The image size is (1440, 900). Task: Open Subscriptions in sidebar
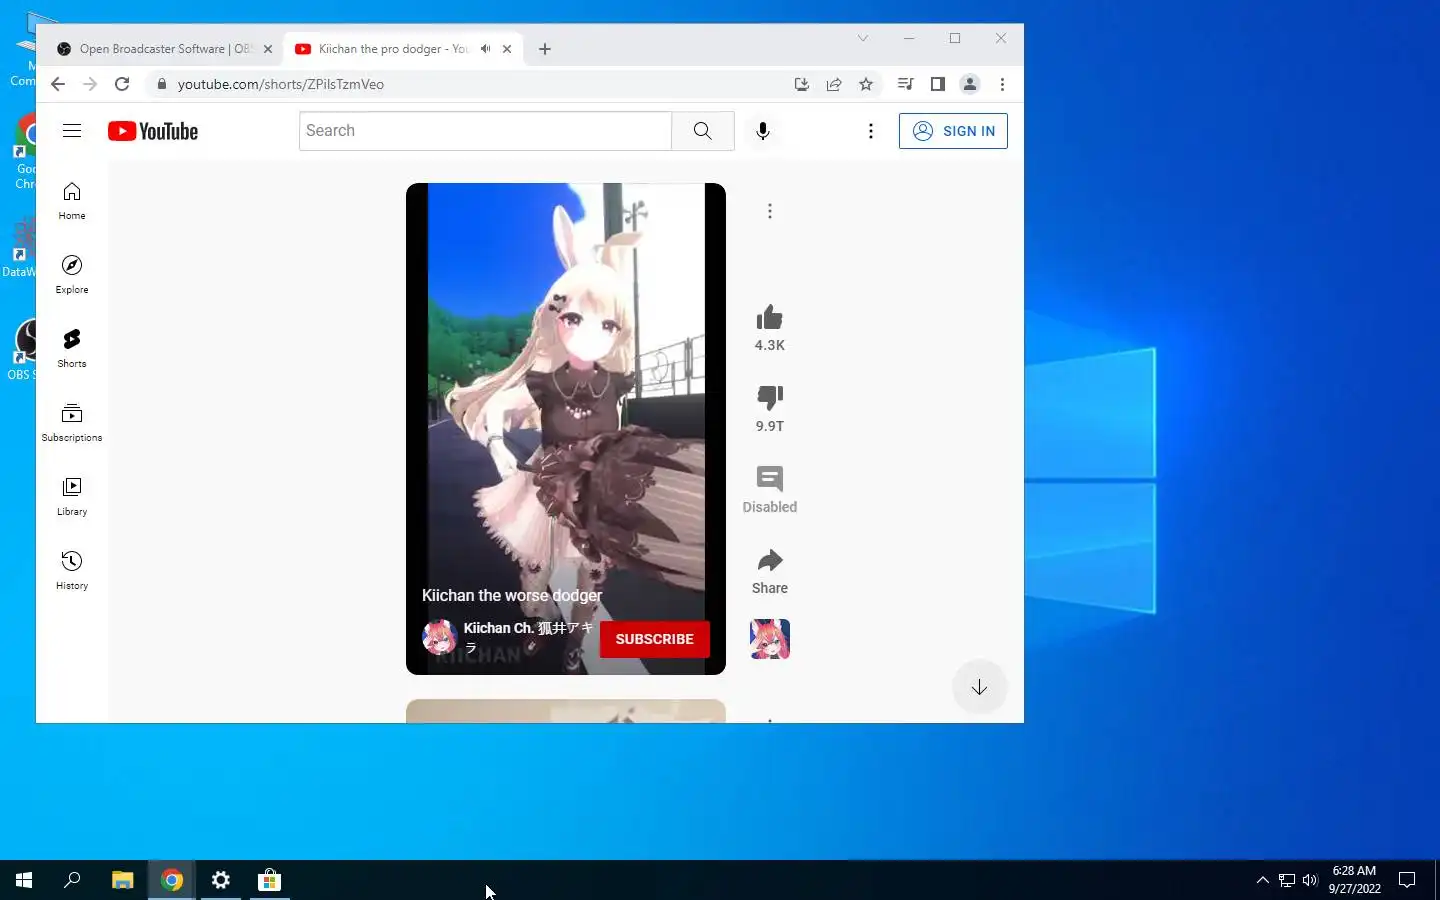click(72, 422)
